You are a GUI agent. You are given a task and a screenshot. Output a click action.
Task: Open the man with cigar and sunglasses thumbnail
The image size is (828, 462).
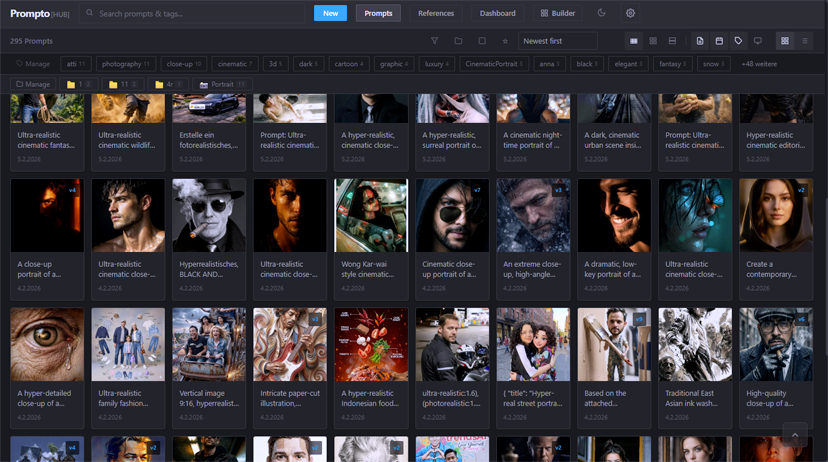209,215
